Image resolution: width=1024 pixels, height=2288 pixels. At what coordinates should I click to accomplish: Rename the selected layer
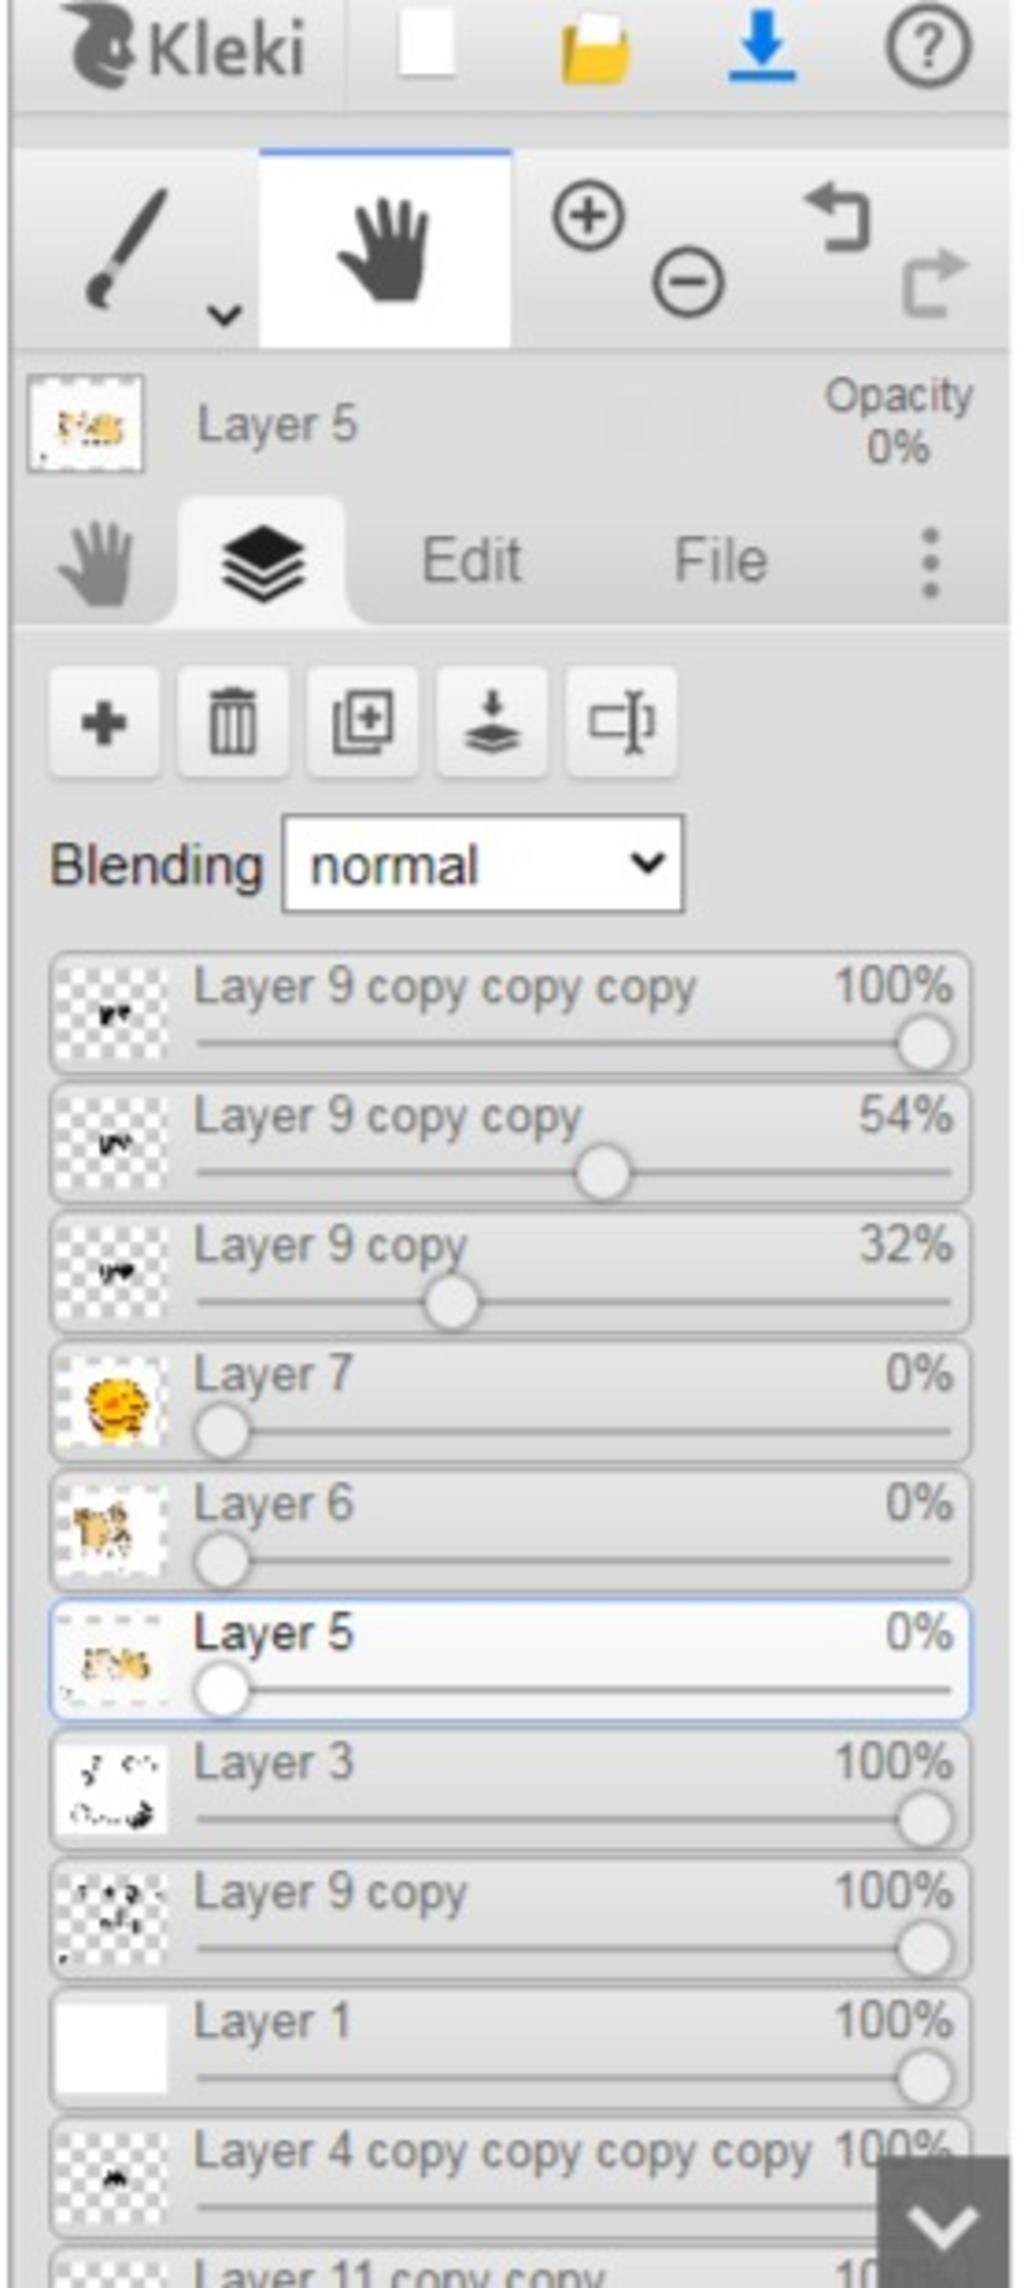click(620, 722)
